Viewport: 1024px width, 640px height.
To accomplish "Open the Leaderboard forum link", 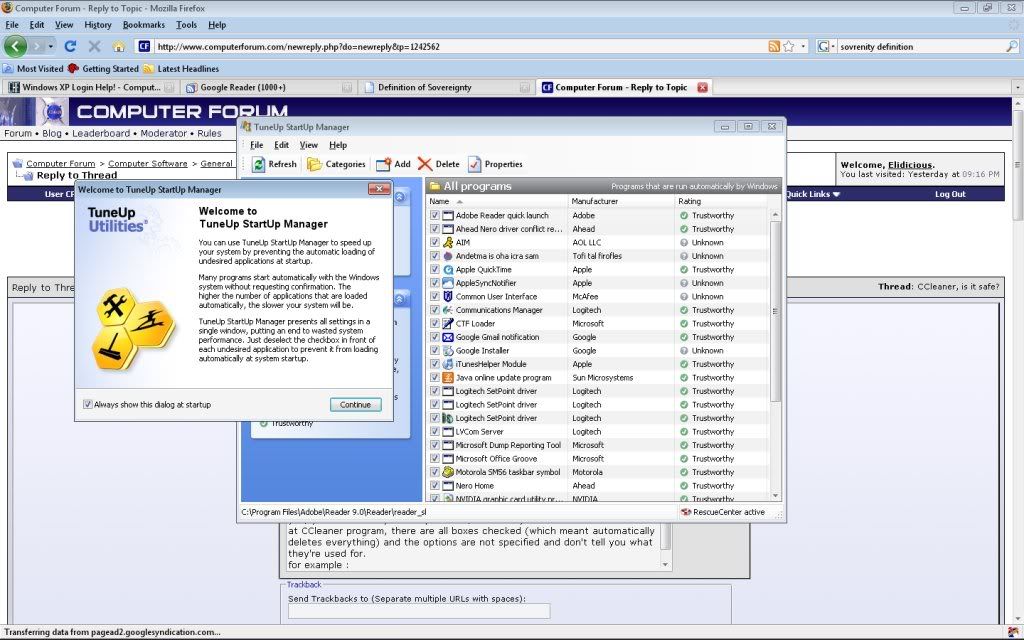I will pyautogui.click(x=101, y=133).
